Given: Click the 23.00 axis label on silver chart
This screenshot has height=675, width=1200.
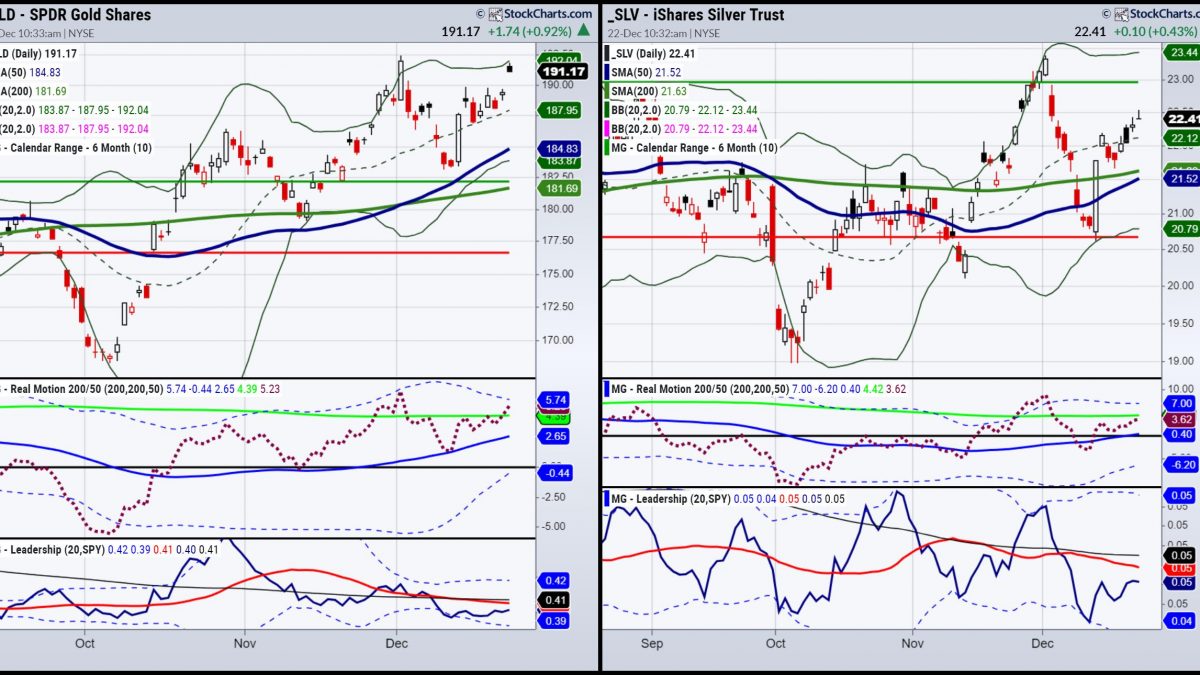Looking at the screenshot, I should (1182, 79).
